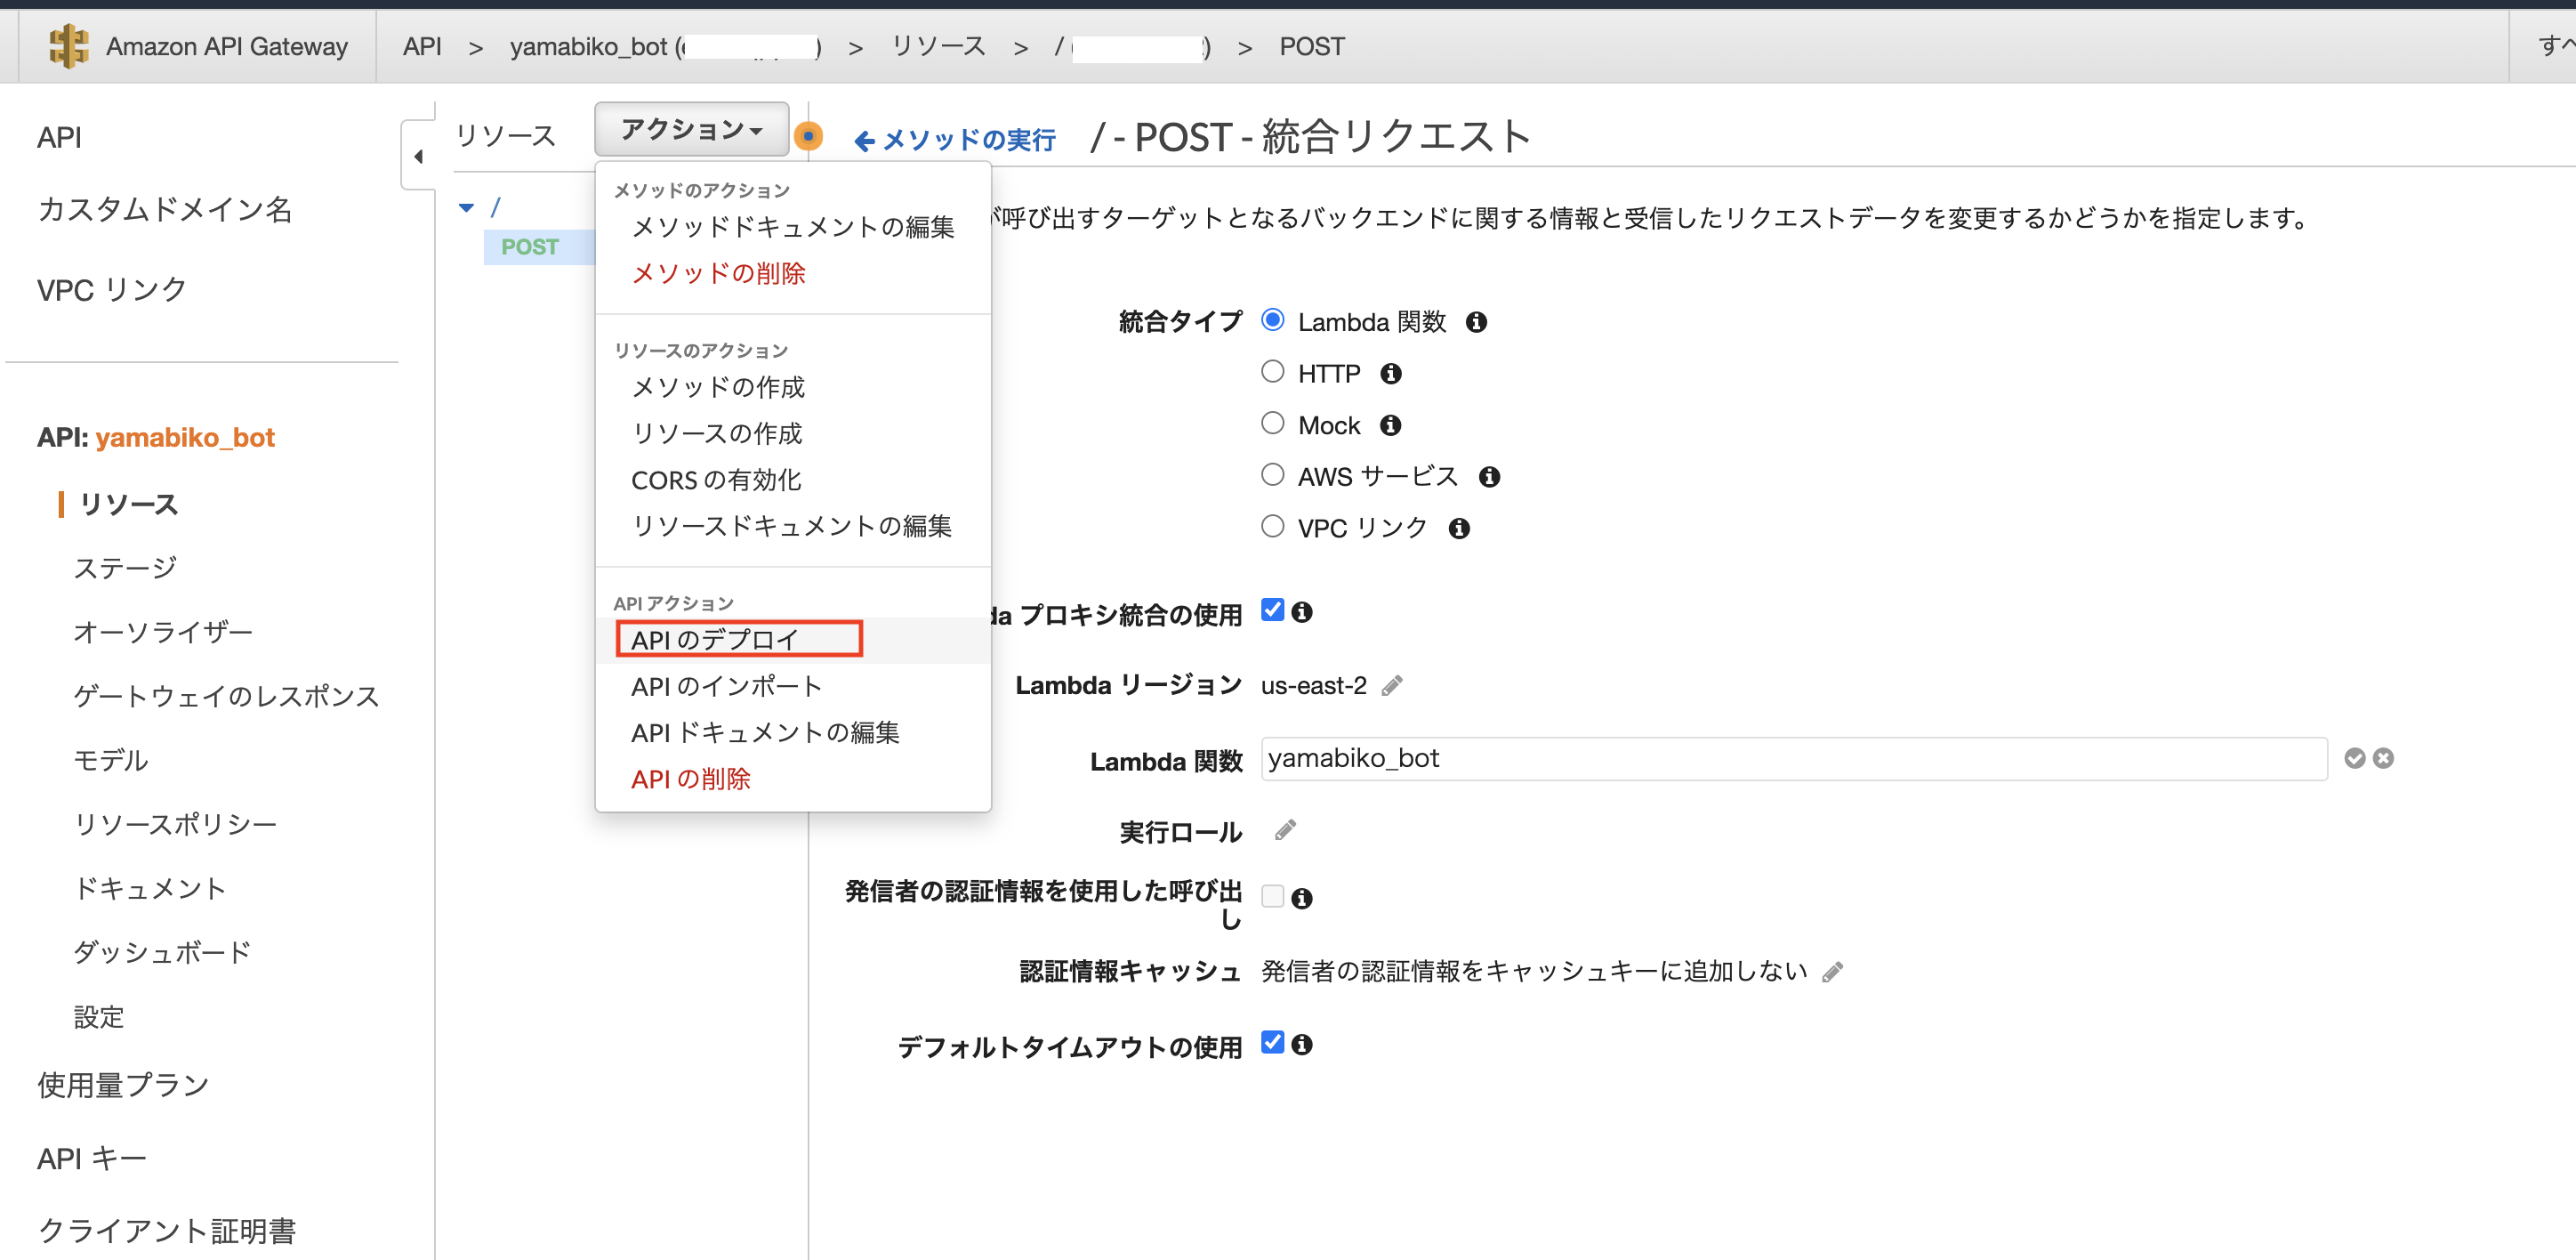Open info icon next to Mock option
This screenshot has height=1260, width=2576.
pos(1390,426)
